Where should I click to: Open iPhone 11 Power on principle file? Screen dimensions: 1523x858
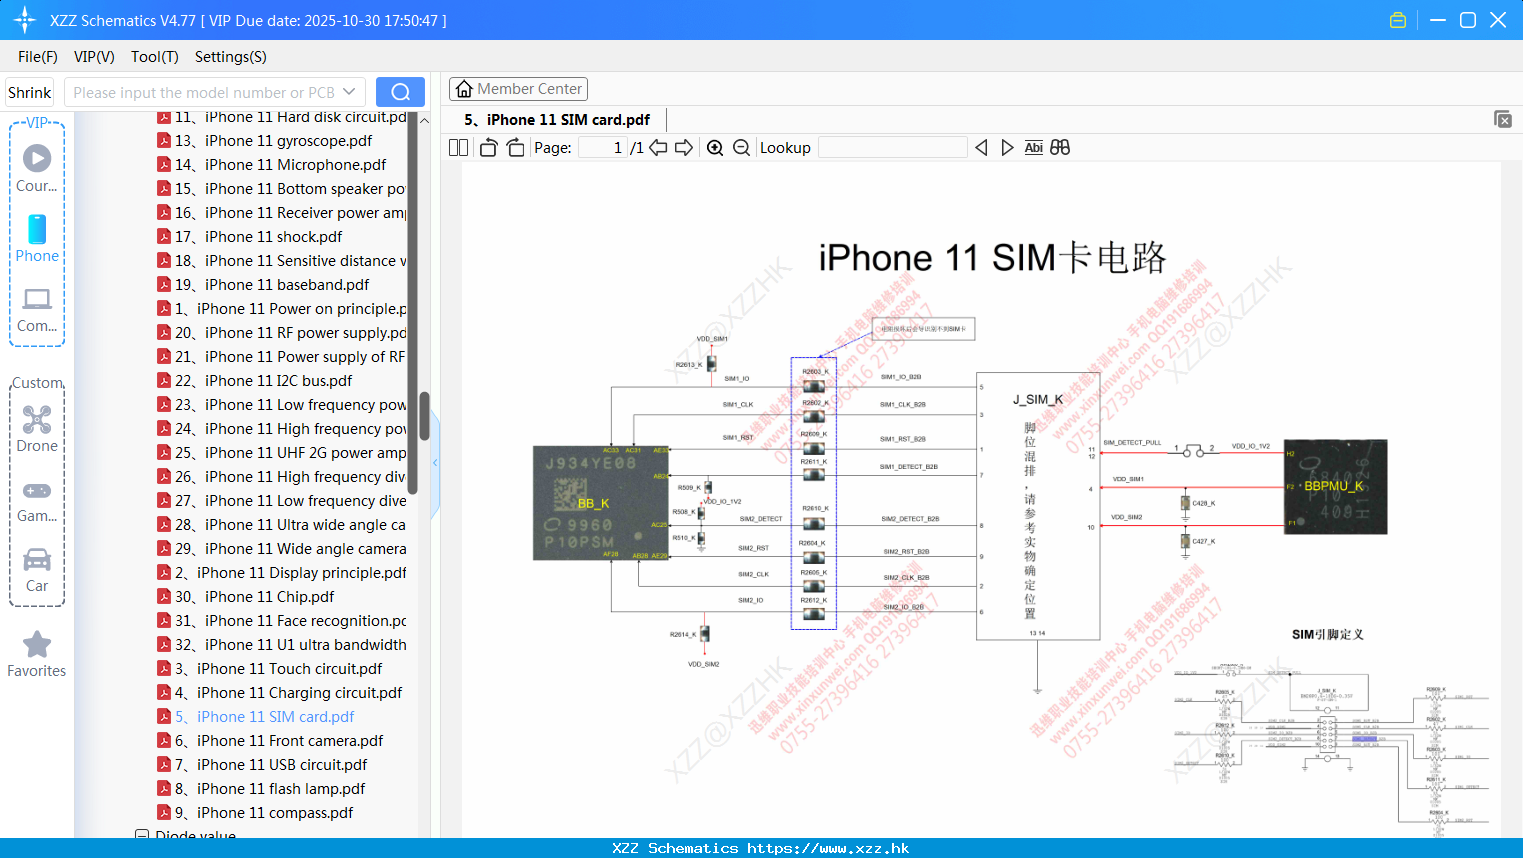tap(282, 309)
